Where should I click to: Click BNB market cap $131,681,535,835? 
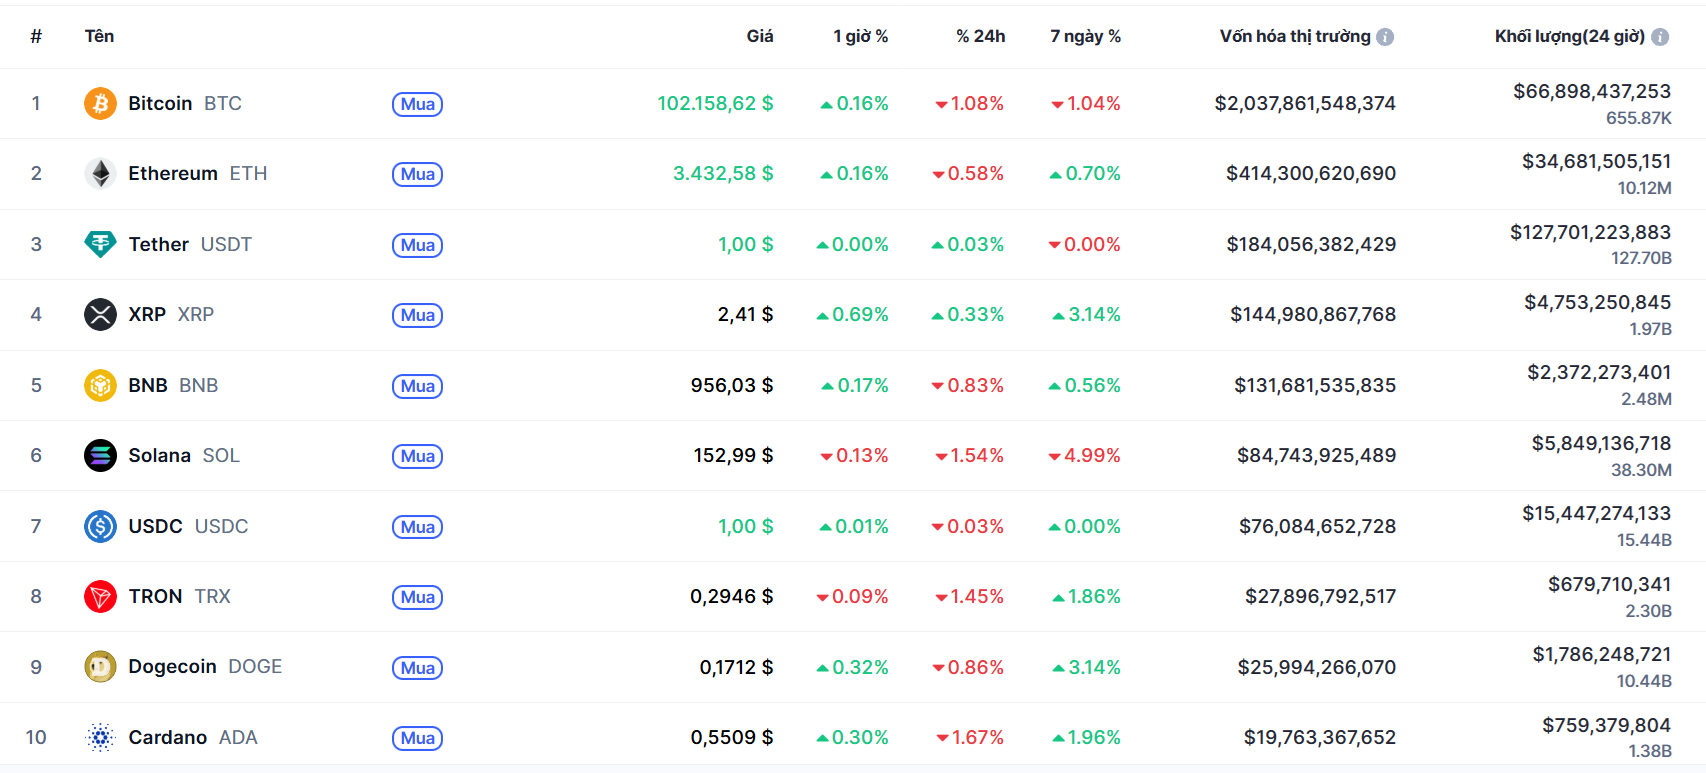[1315, 385]
